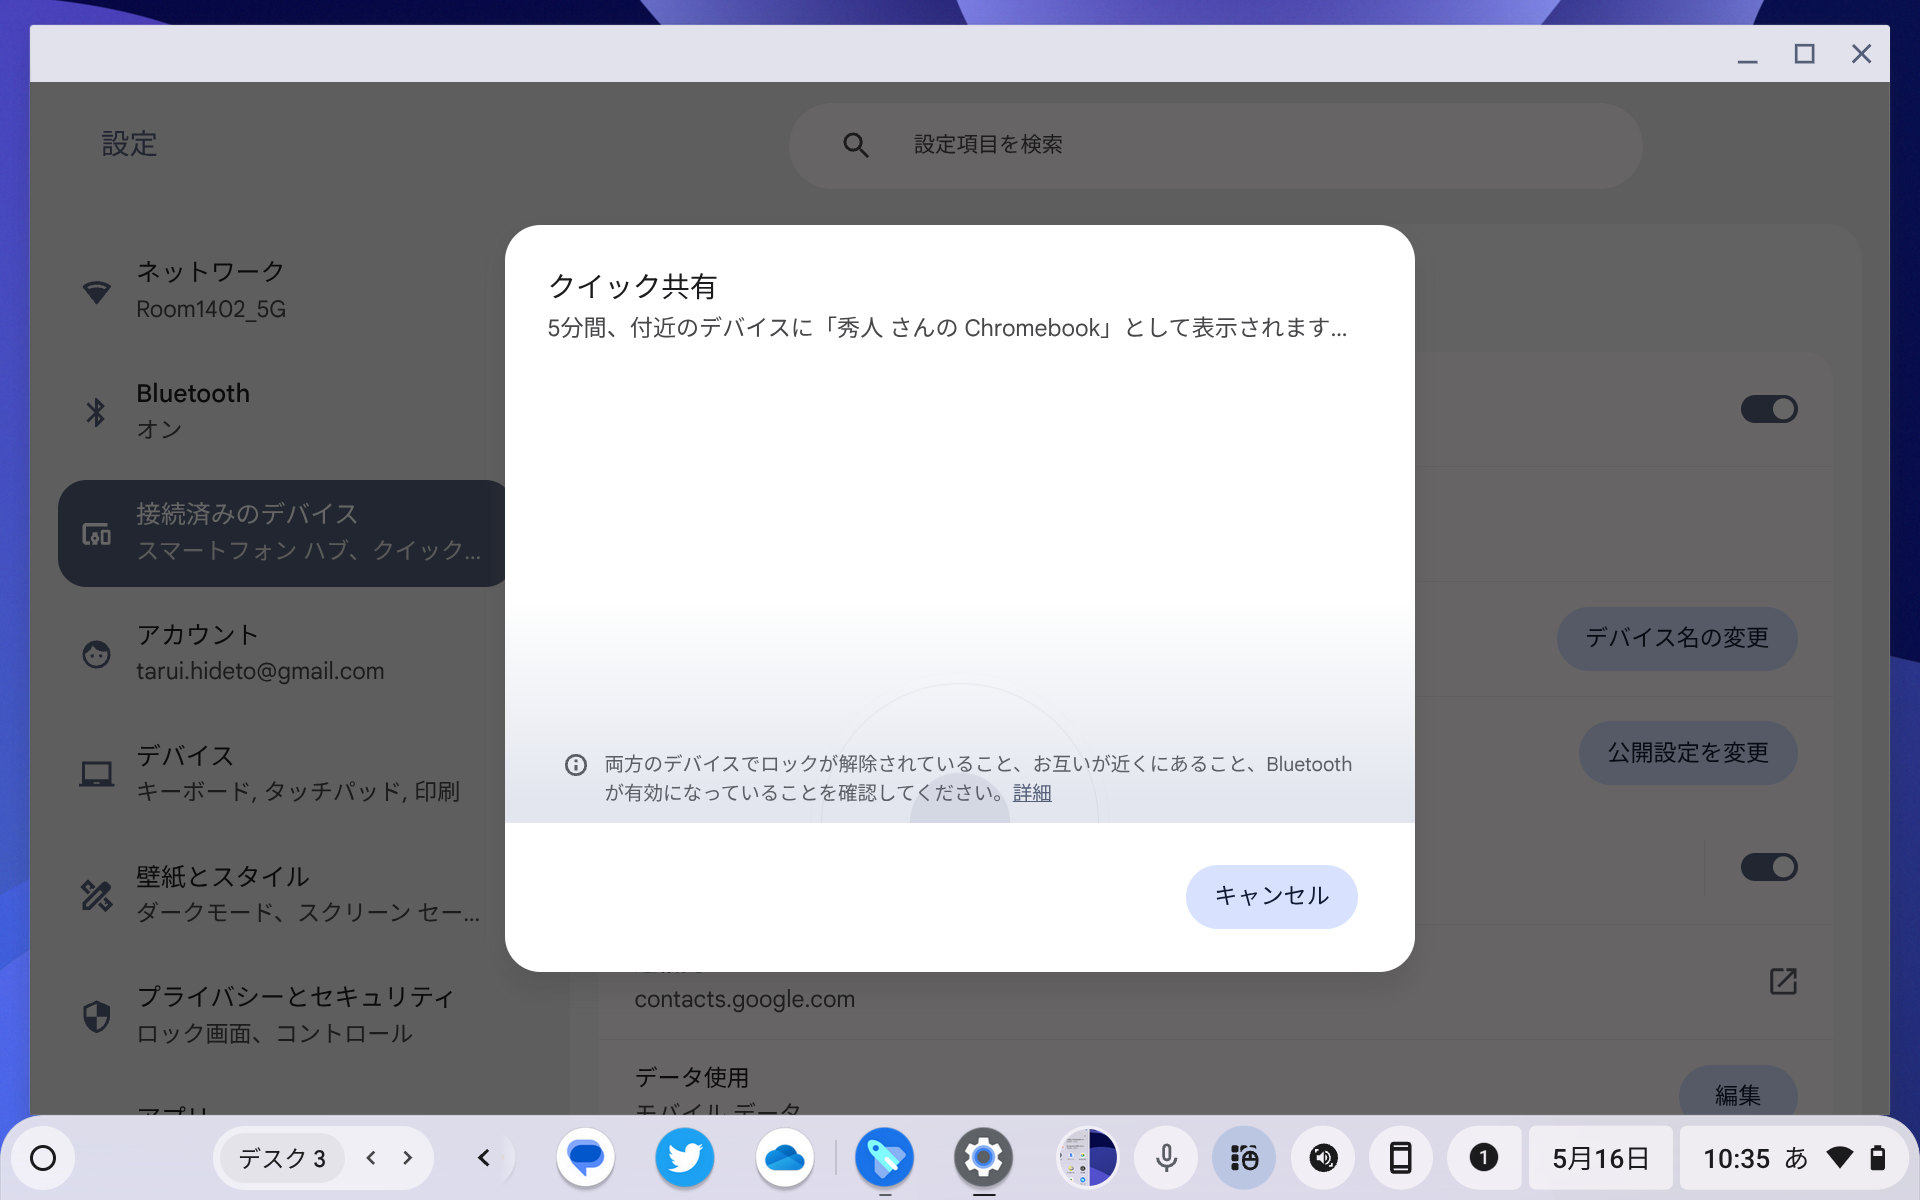Disable the toggle switch above the 編集 button
This screenshot has height=1200, width=1920.
[1769, 867]
